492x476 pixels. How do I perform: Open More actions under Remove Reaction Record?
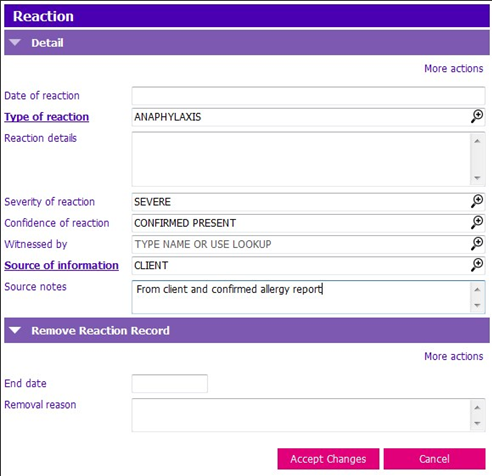click(x=453, y=356)
